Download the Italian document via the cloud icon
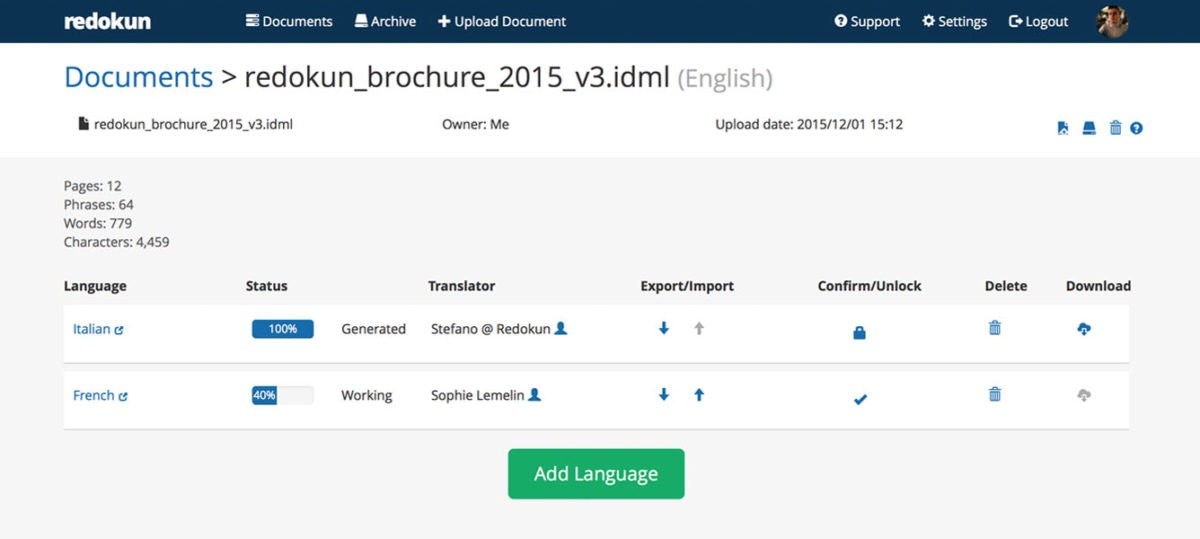1200x539 pixels. 1084,328
